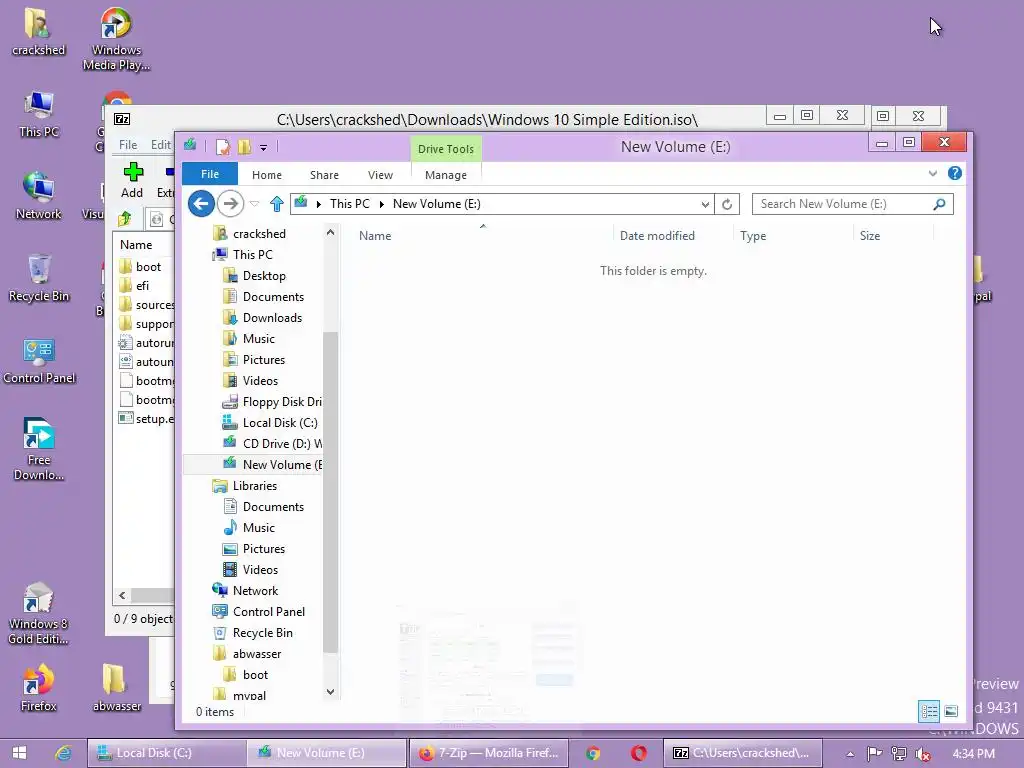Screen dimensions: 1024x768
Task: Expand This PC breadcrumb arrow
Action: click(x=382, y=204)
